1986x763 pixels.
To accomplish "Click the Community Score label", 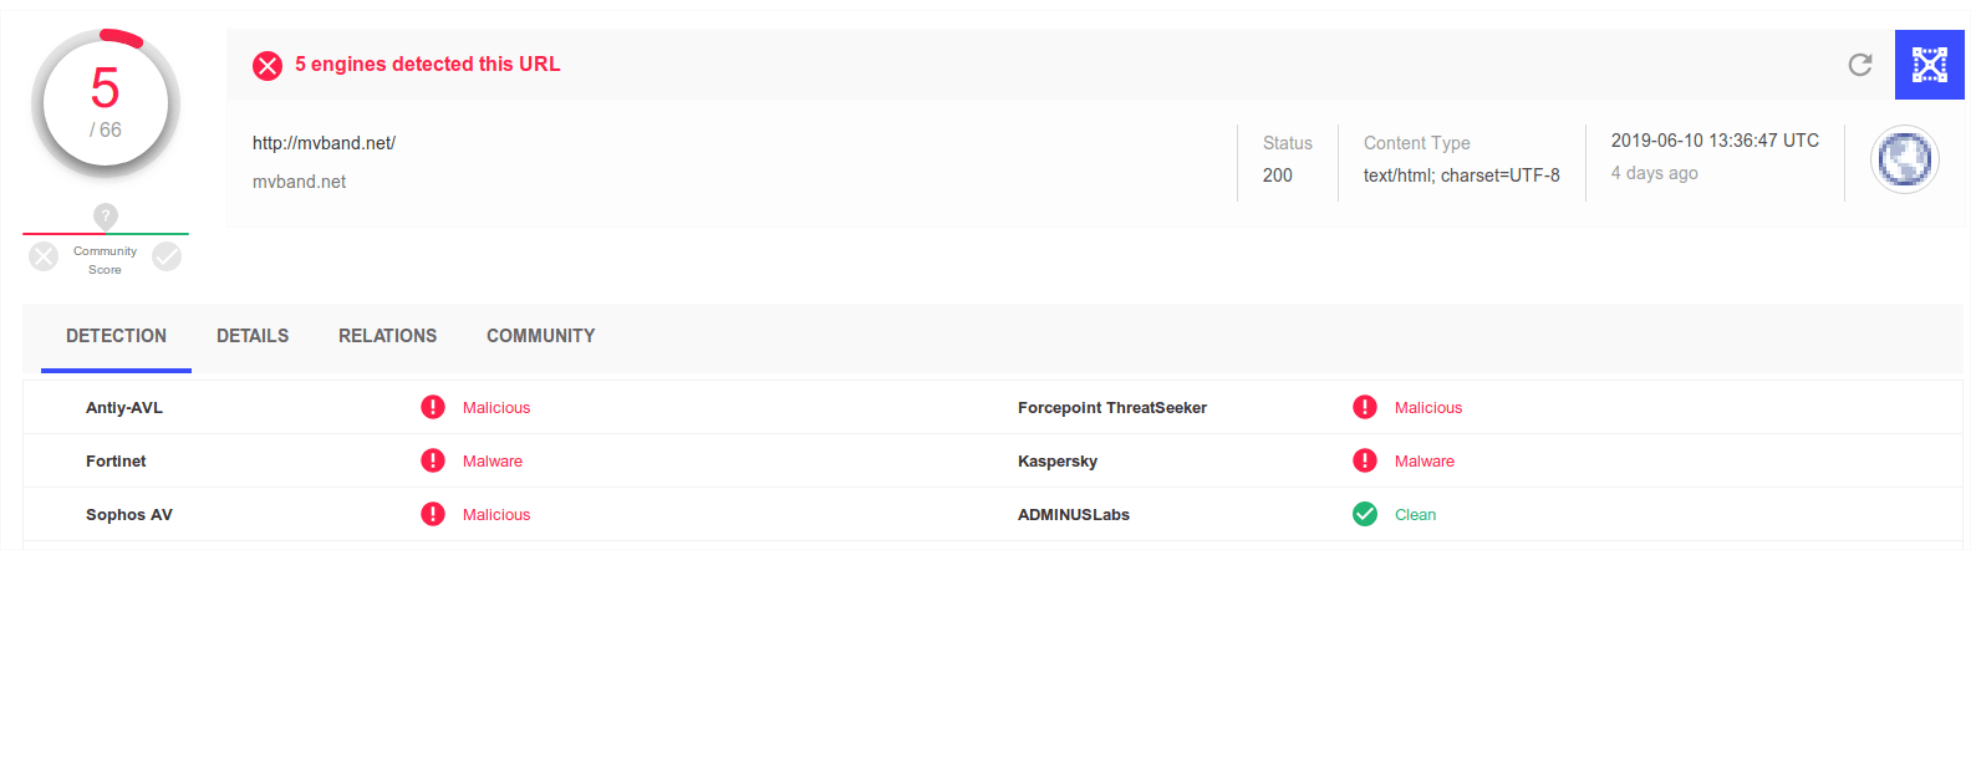I will [105, 260].
